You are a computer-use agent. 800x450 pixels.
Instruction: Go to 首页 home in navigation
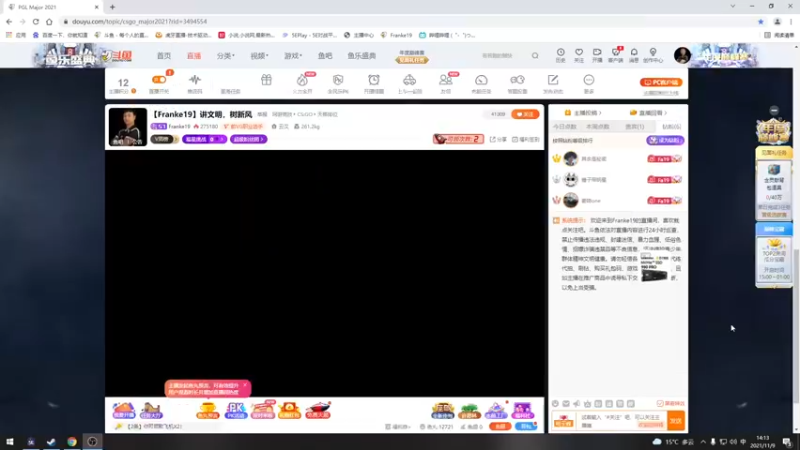point(164,56)
